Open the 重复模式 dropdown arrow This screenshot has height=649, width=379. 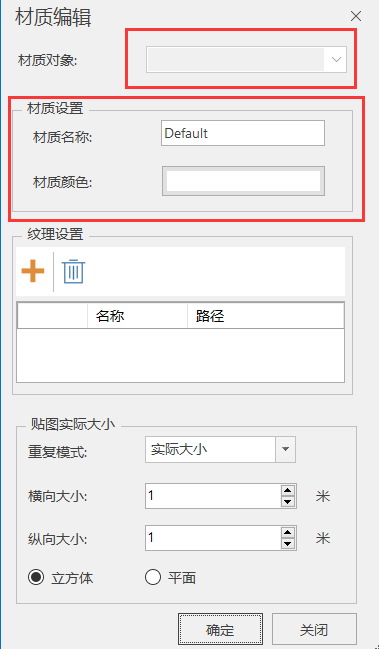(285, 449)
